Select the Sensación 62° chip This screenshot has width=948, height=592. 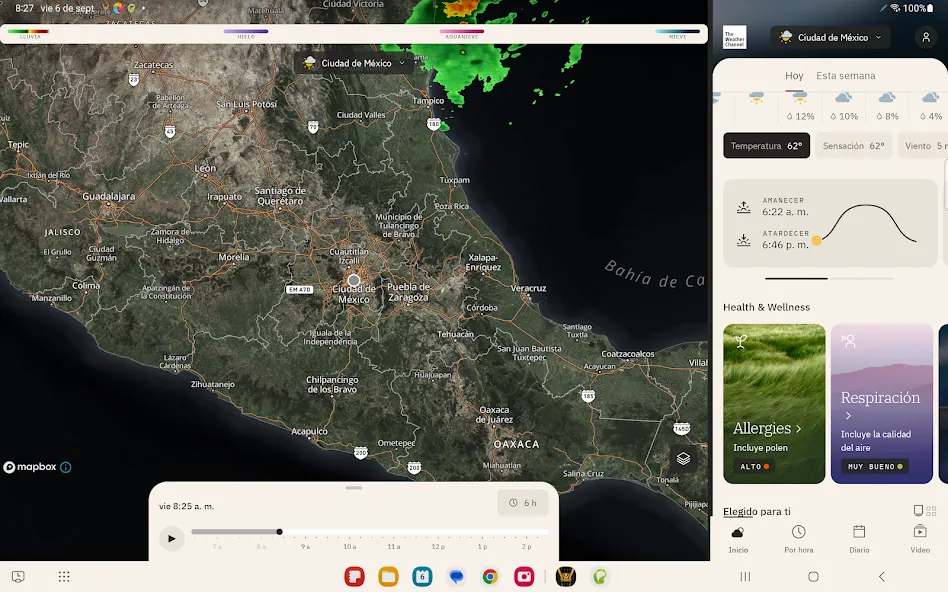point(853,146)
